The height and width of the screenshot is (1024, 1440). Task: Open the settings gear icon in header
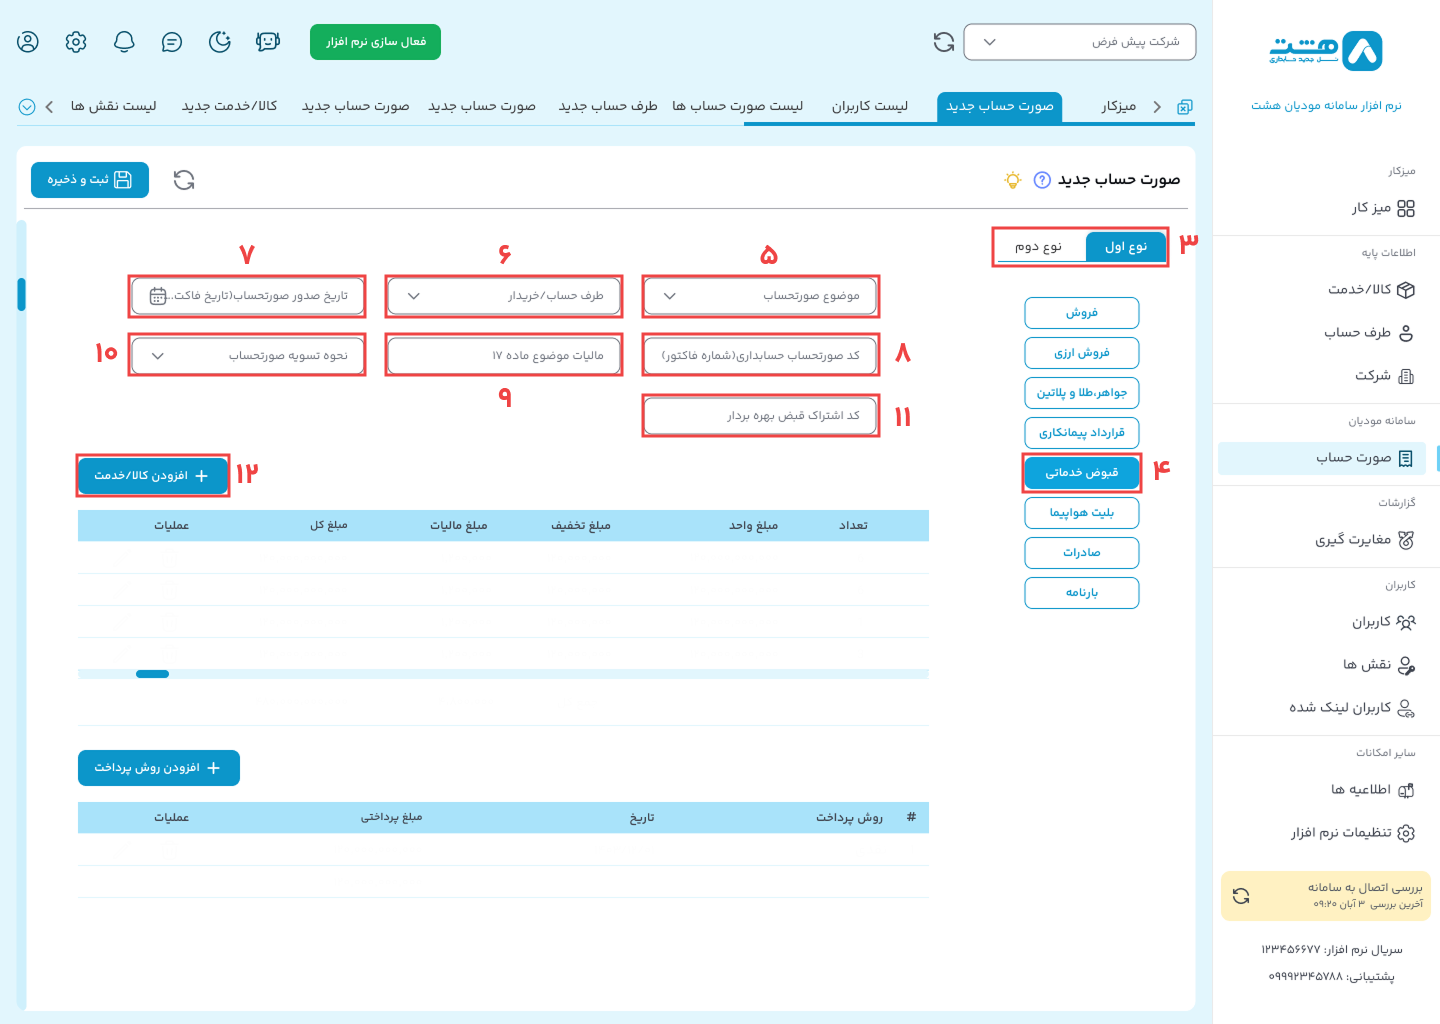pyautogui.click(x=76, y=42)
